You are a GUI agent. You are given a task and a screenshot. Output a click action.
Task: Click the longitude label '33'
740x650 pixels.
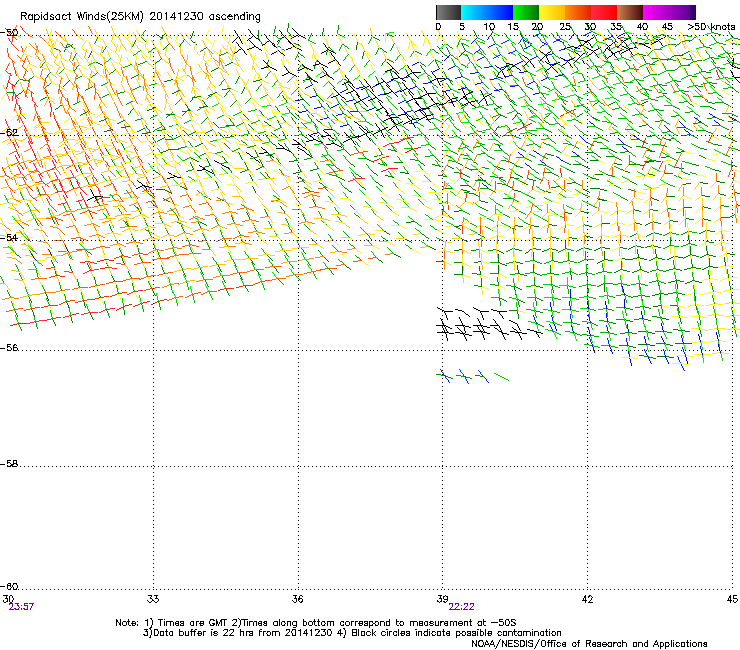pyautogui.click(x=153, y=599)
